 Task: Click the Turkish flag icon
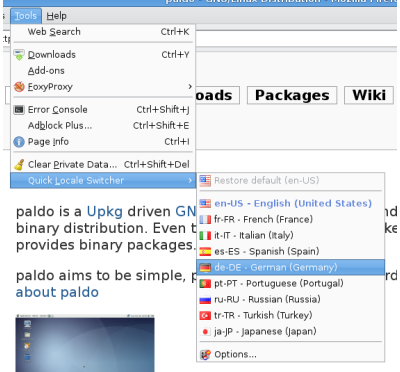205,315
